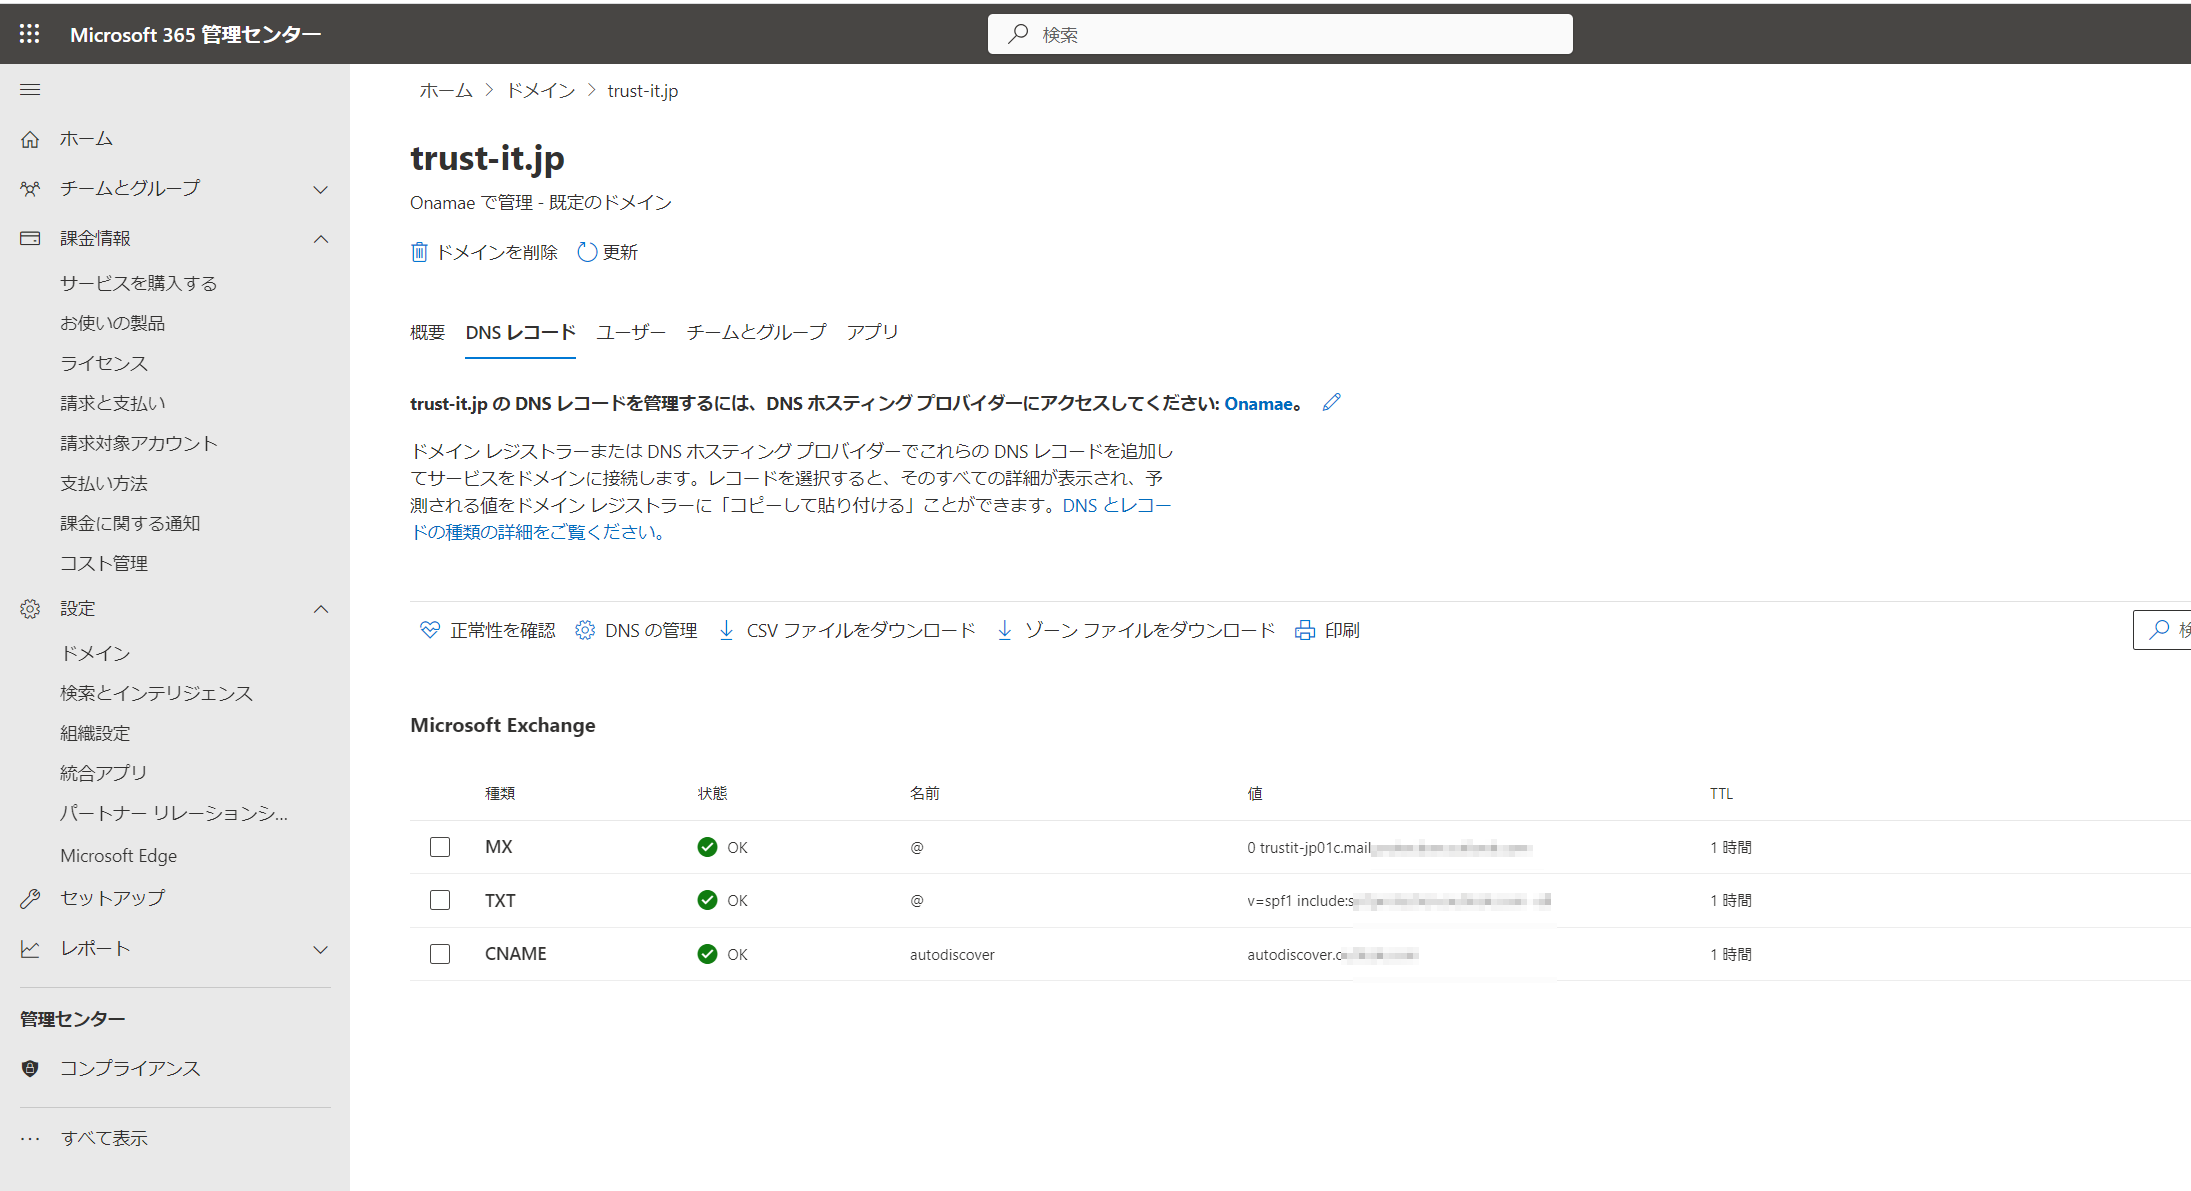Click the CSV download arrow icon
The width and height of the screenshot is (2191, 1191).
pos(727,630)
